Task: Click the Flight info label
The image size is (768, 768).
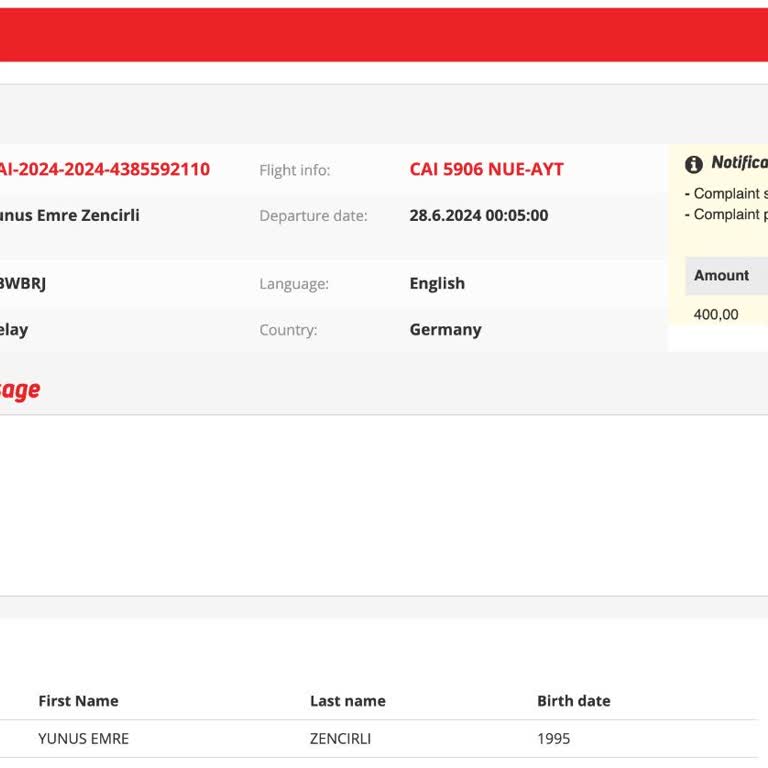Action: [x=294, y=170]
